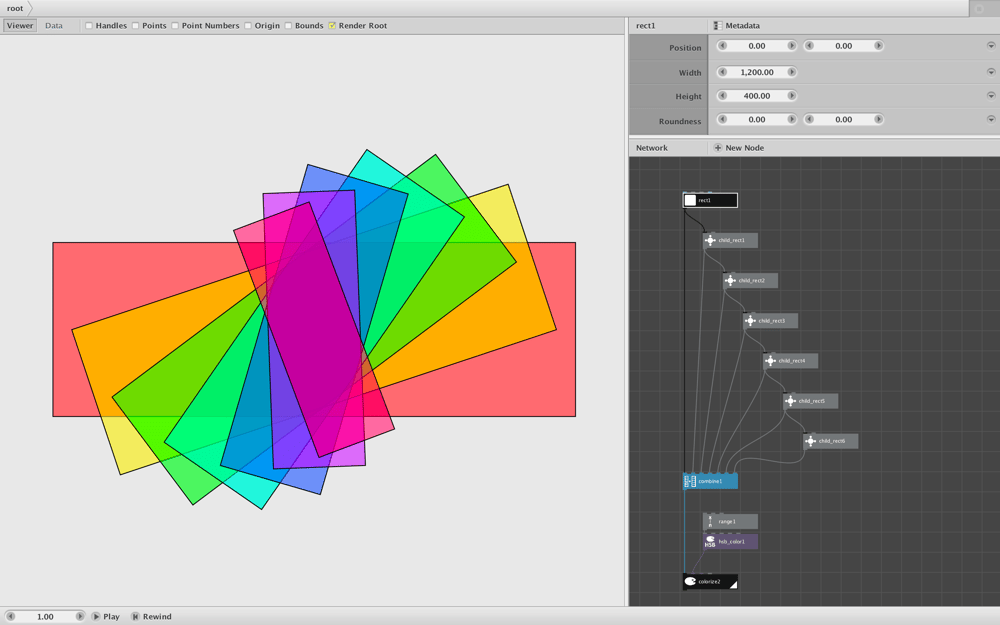
Task: Click the plus icon for New Node
Action: point(717,148)
